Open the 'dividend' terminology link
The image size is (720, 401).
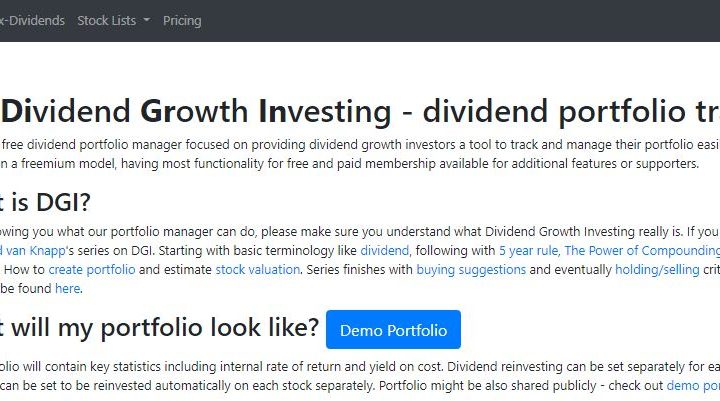pos(385,251)
